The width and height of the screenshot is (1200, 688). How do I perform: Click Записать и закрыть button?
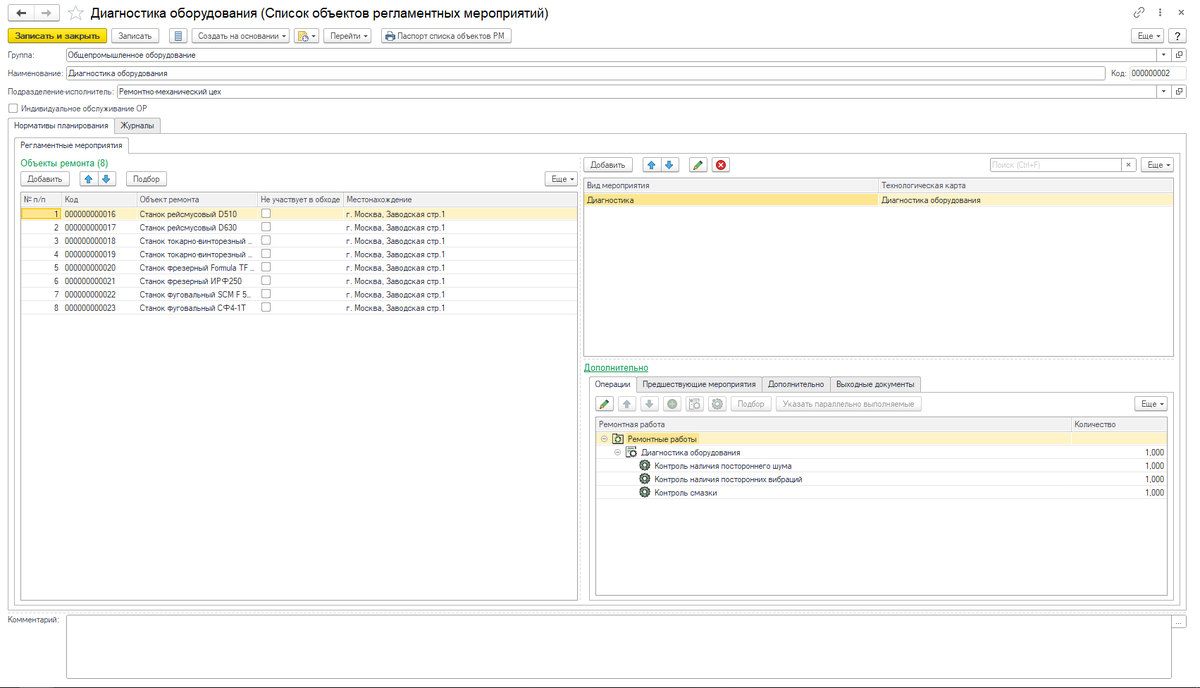pyautogui.click(x=57, y=36)
